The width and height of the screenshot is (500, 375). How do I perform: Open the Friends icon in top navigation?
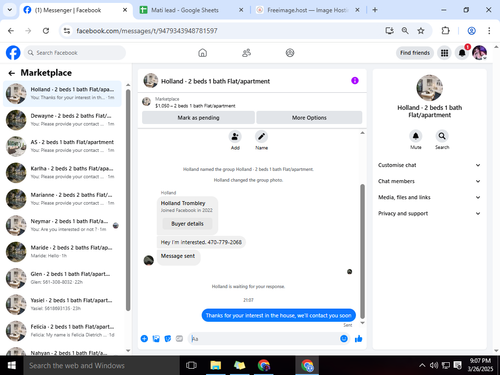[x=246, y=53]
